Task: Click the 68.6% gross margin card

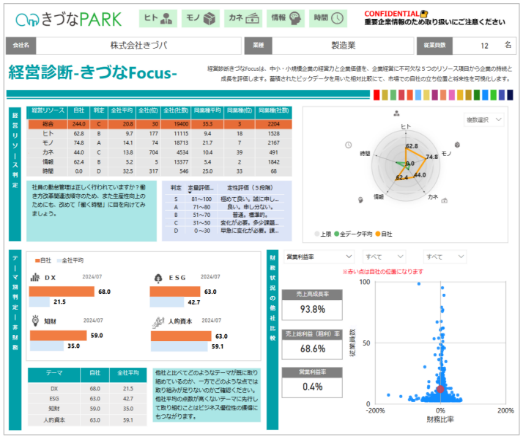Action: click(312, 345)
